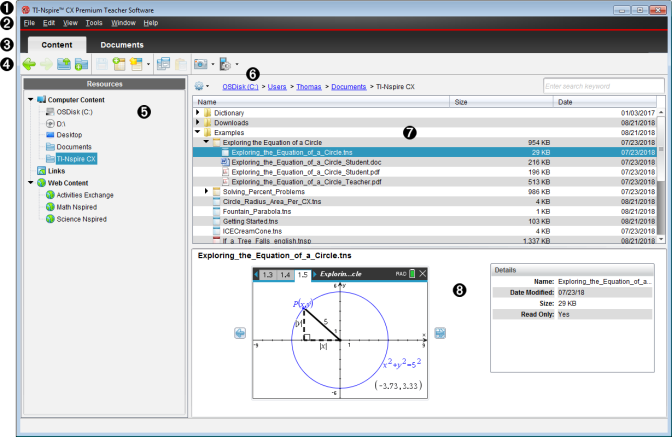Click the Up One Level folder icon
This screenshot has width=672, height=437.
click(x=63, y=64)
